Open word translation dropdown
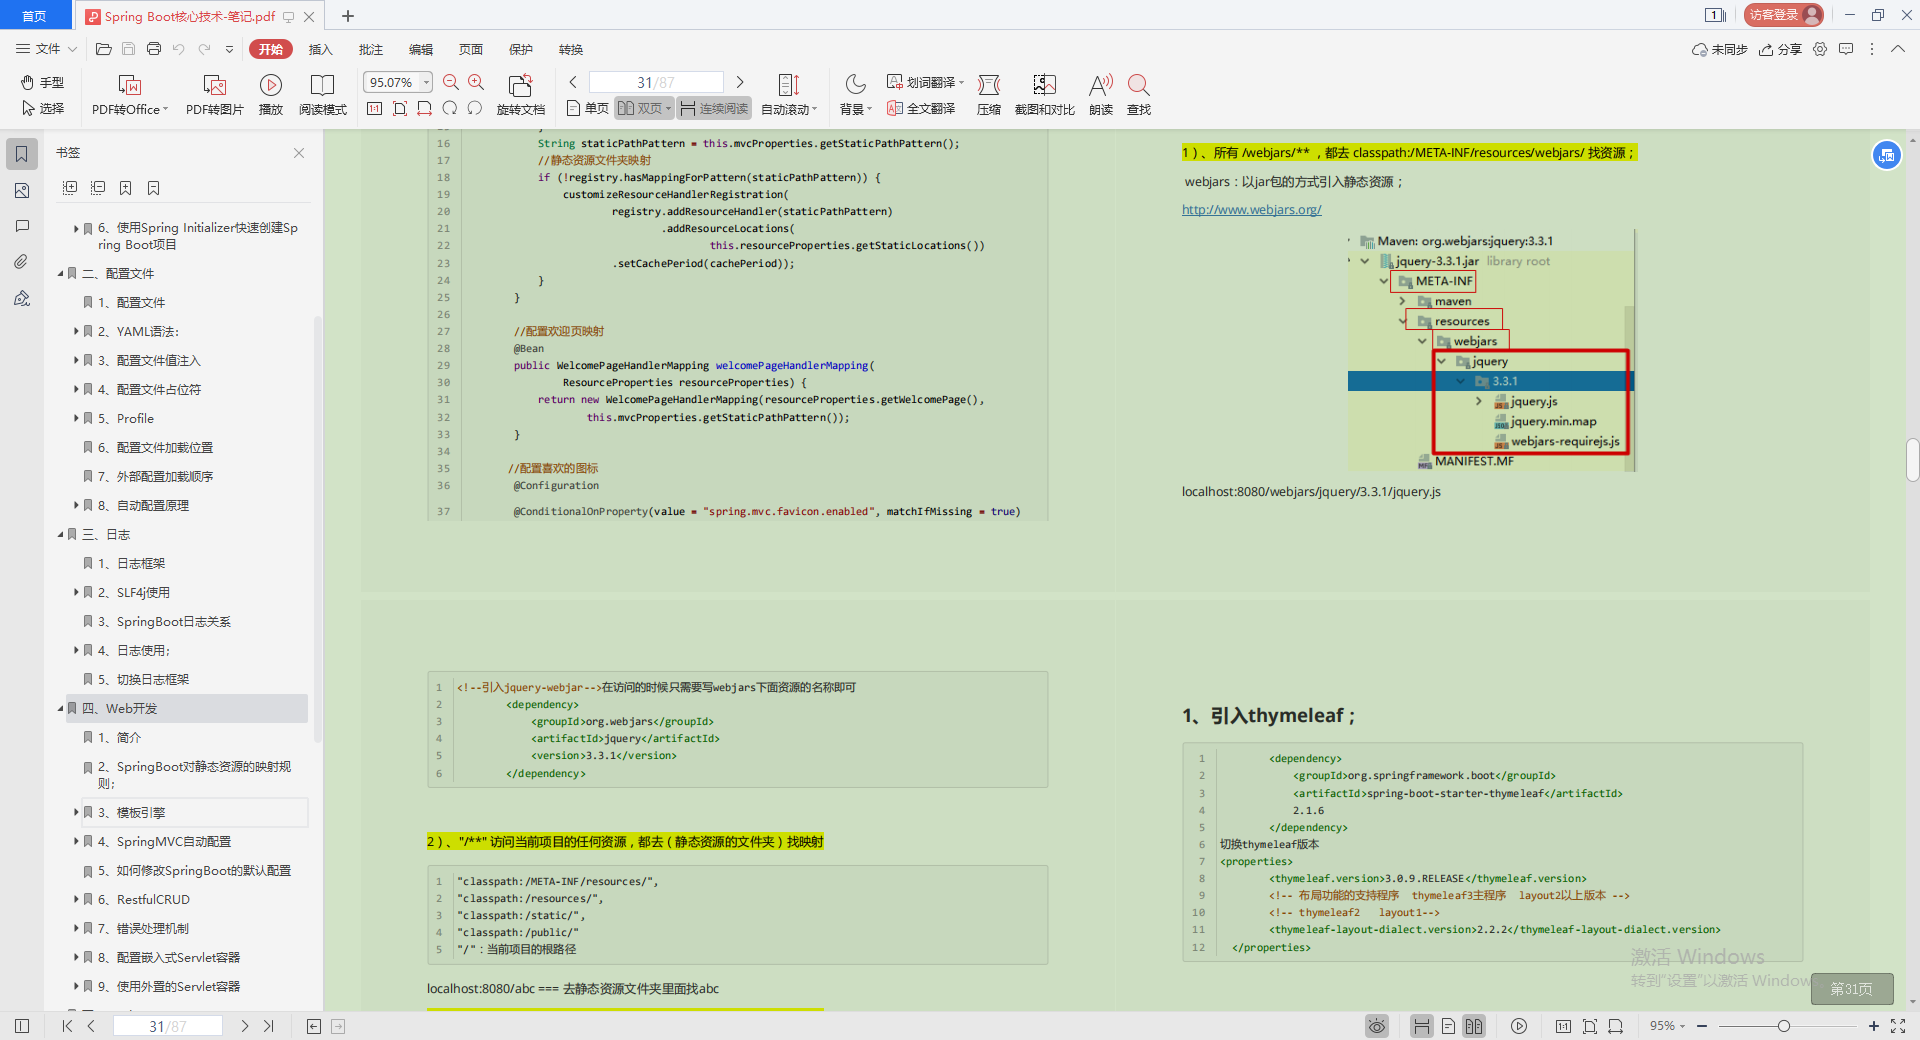This screenshot has width=1920, height=1040. pos(925,82)
